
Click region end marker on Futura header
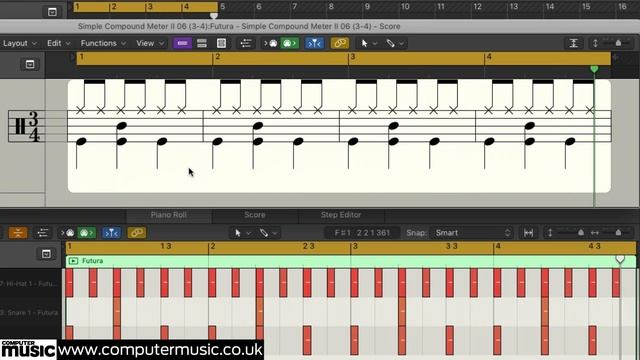[x=620, y=259]
